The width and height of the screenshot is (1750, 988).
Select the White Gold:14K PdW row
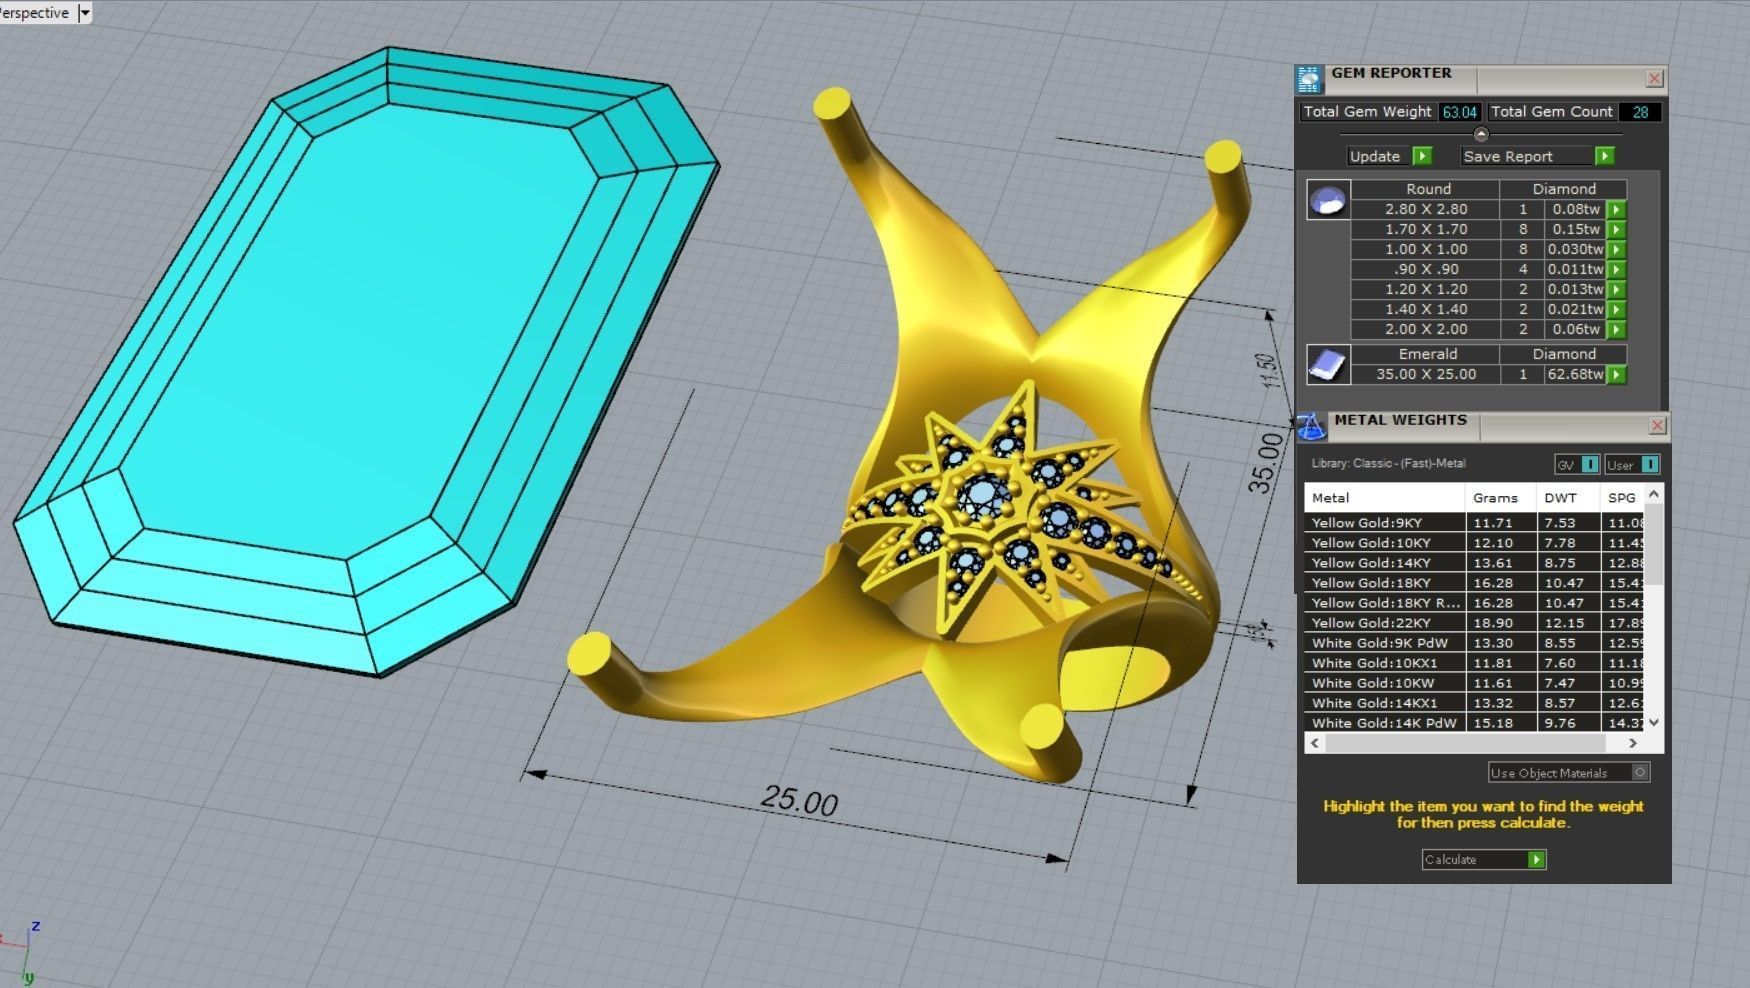click(1474, 722)
